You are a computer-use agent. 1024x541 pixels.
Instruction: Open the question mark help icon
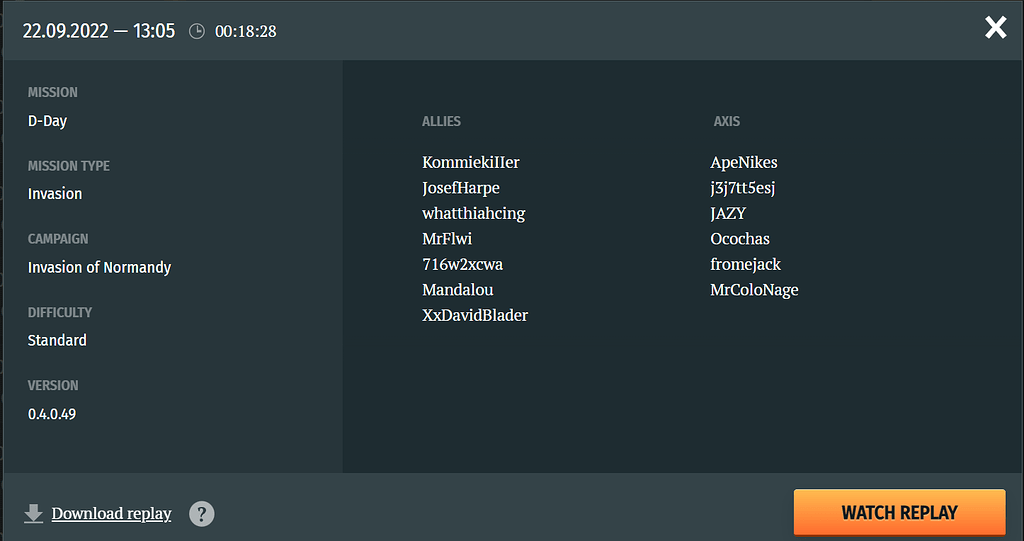point(202,514)
